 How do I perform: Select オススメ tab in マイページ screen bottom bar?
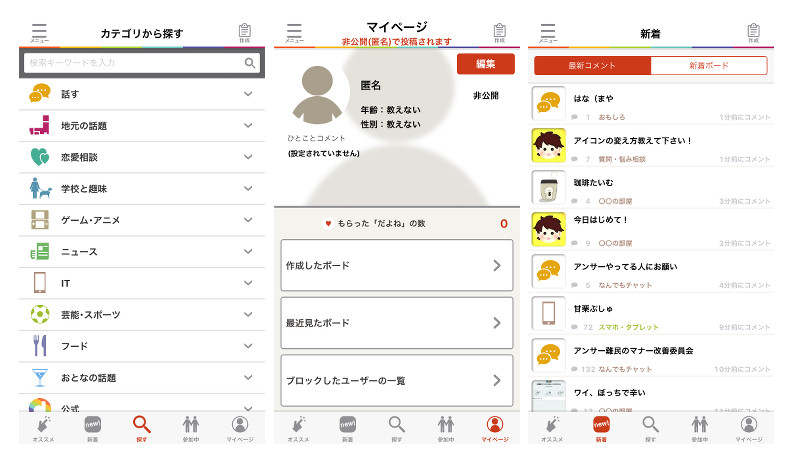[298, 428]
